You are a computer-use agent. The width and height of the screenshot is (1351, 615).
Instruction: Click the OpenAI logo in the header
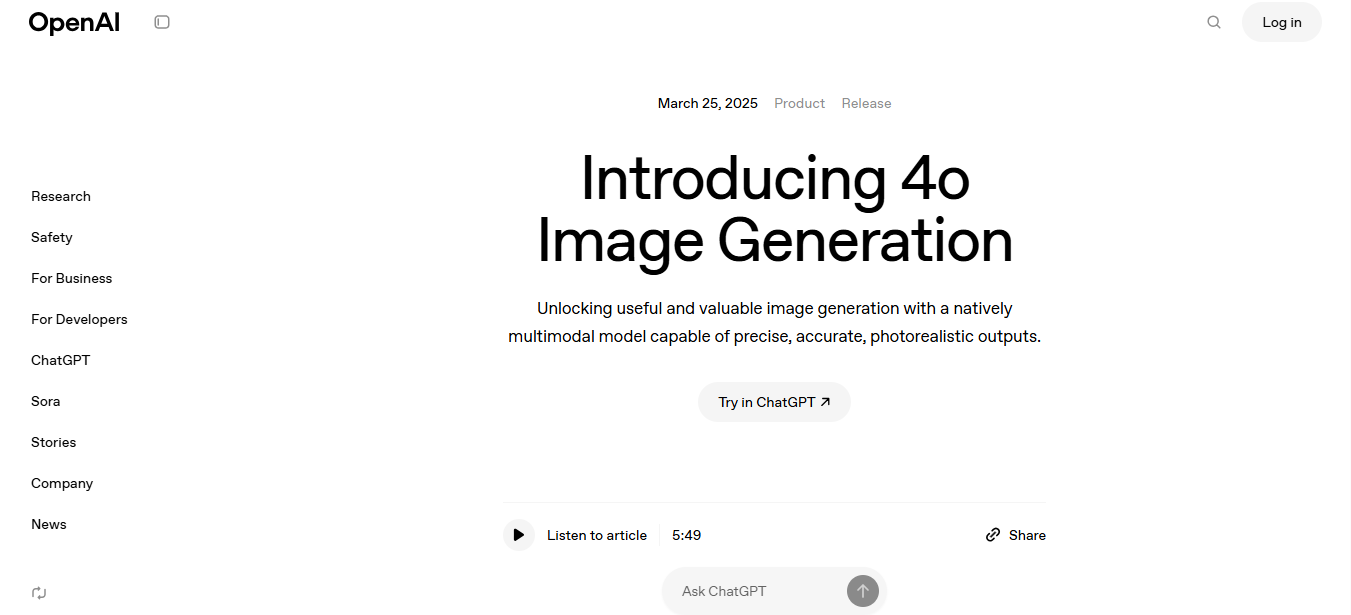[74, 22]
